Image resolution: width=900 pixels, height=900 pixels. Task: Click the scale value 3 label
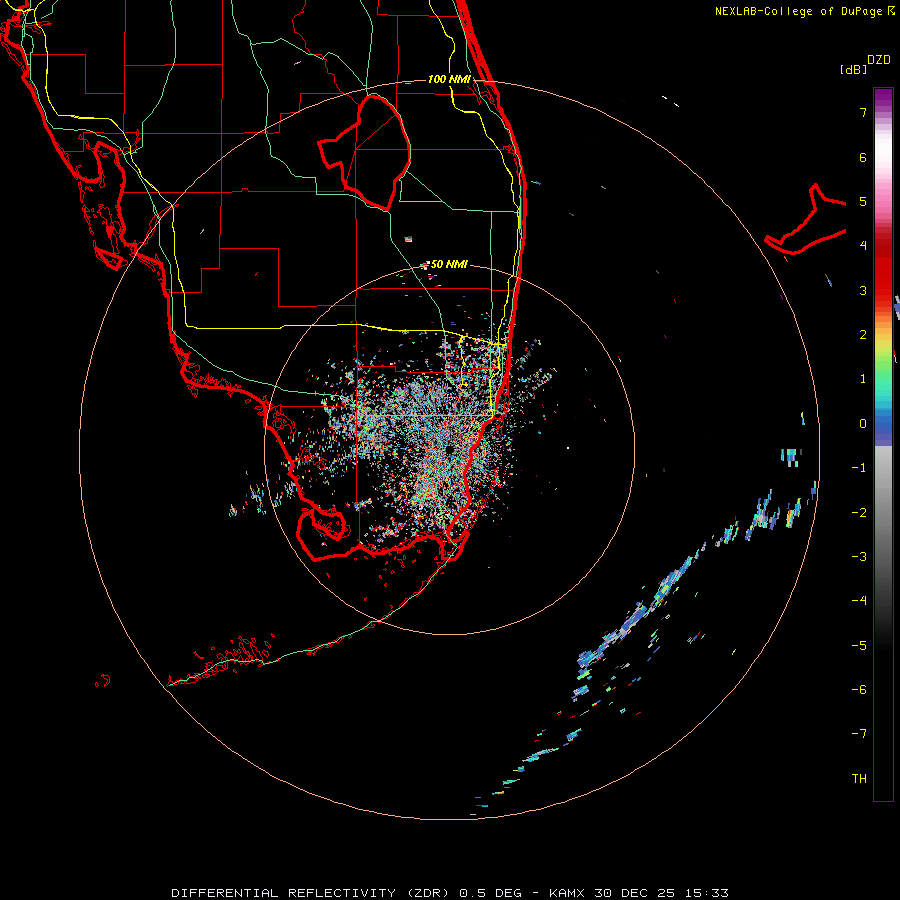[x=863, y=290]
